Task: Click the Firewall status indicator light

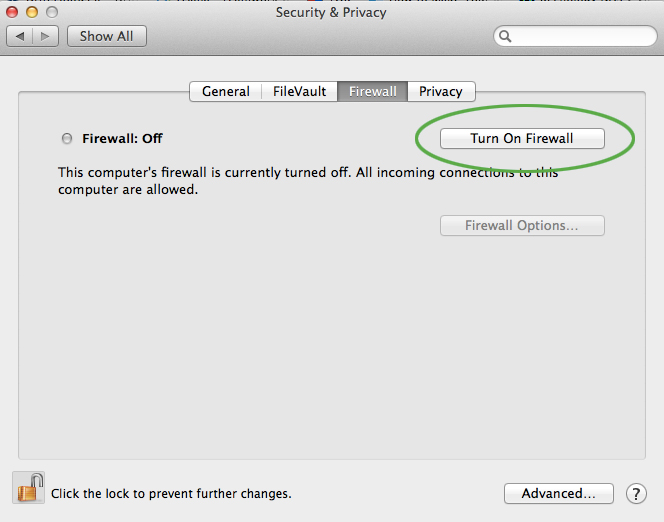Action: tap(67, 138)
